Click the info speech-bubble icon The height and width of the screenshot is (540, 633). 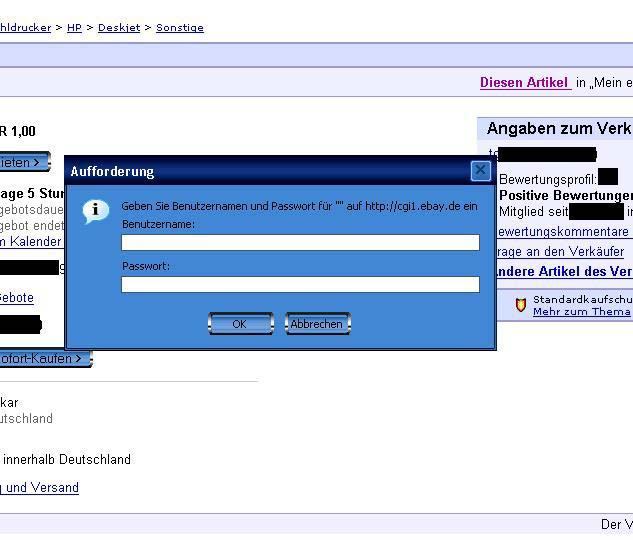pyautogui.click(x=96, y=211)
